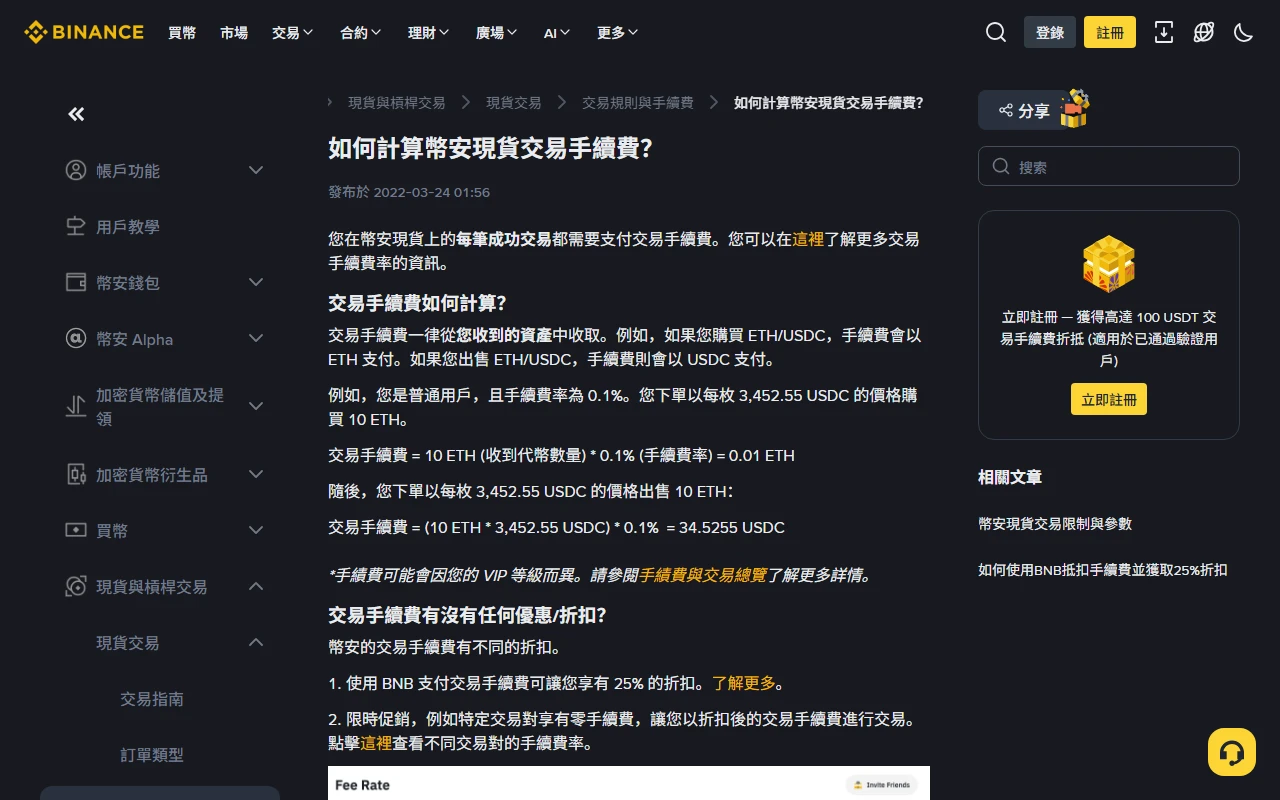This screenshot has height=800, width=1280.
Task: Click the search icon in 搜索 field
Action: (x=1001, y=166)
